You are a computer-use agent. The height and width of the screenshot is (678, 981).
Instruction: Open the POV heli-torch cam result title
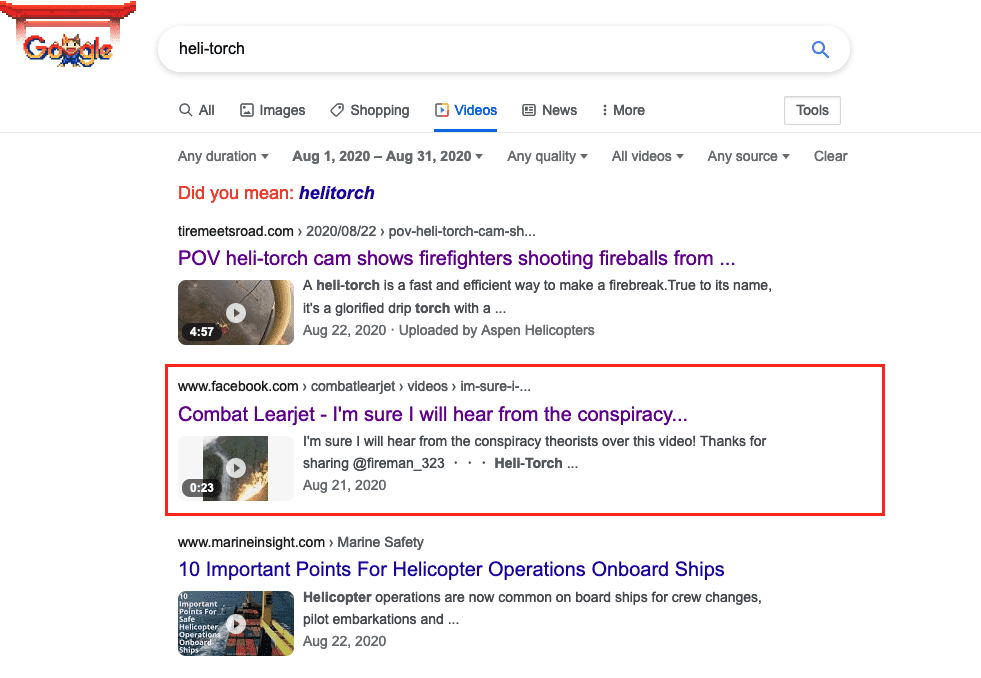click(x=456, y=258)
